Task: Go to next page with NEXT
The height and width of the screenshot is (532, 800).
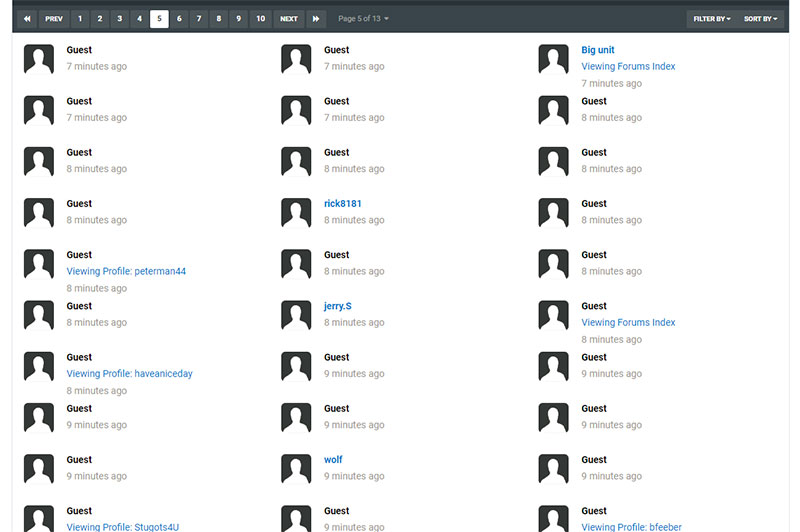Action: pos(289,19)
